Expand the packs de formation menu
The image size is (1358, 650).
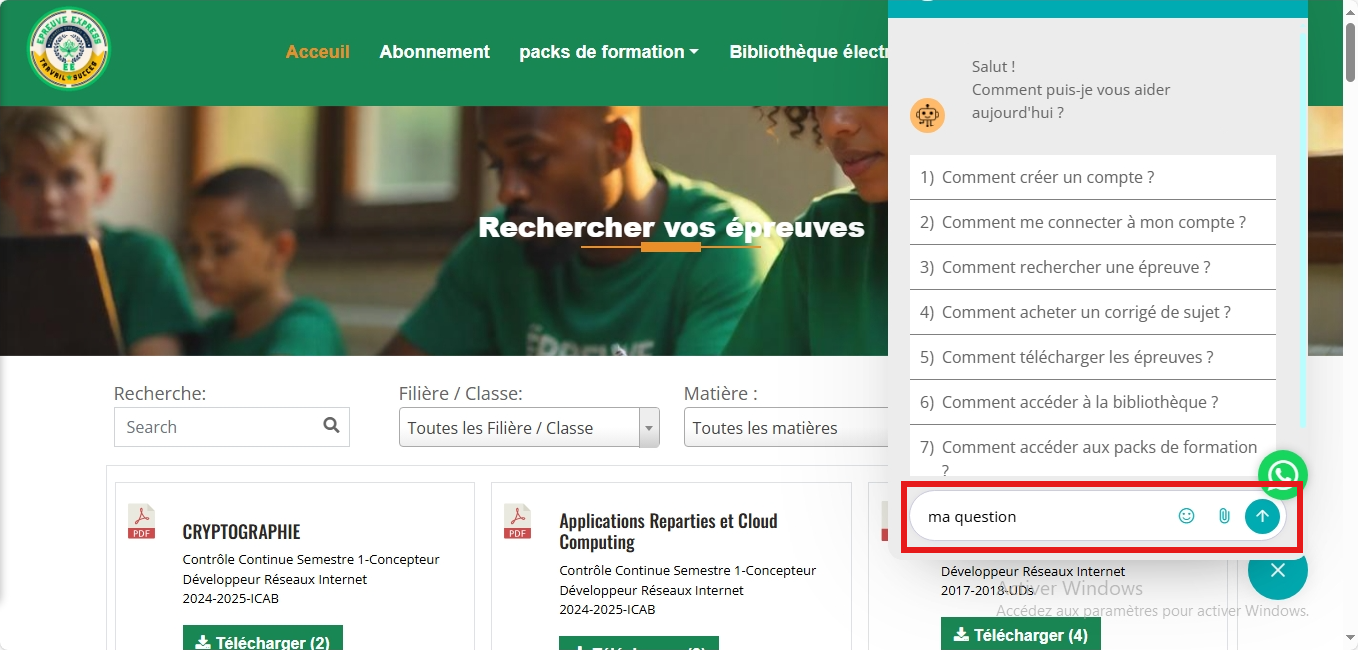pyautogui.click(x=609, y=52)
